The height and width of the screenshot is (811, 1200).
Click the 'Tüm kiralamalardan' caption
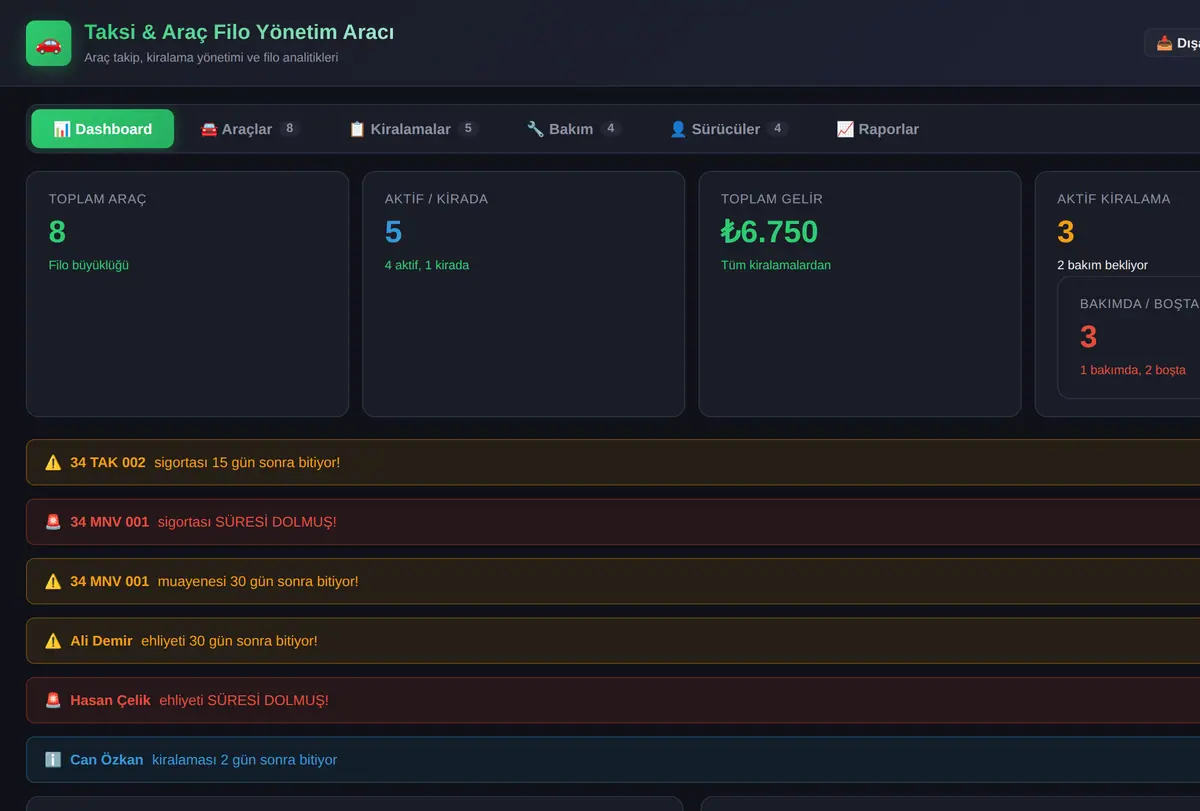(776, 265)
